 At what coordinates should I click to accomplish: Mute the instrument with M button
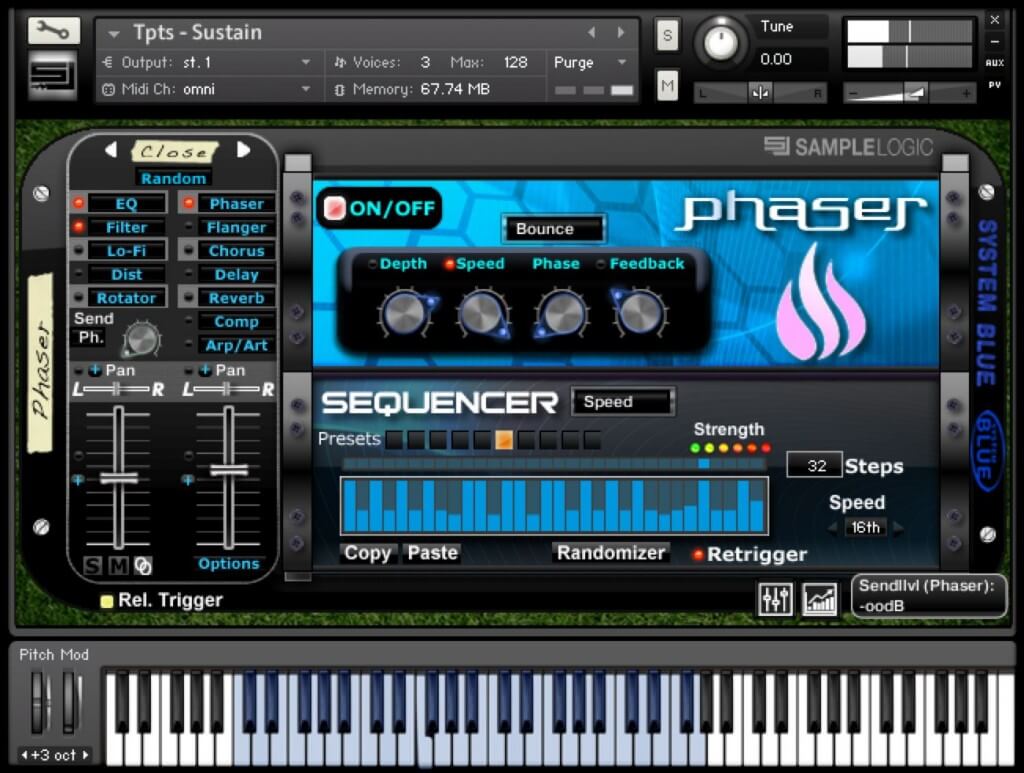point(667,86)
